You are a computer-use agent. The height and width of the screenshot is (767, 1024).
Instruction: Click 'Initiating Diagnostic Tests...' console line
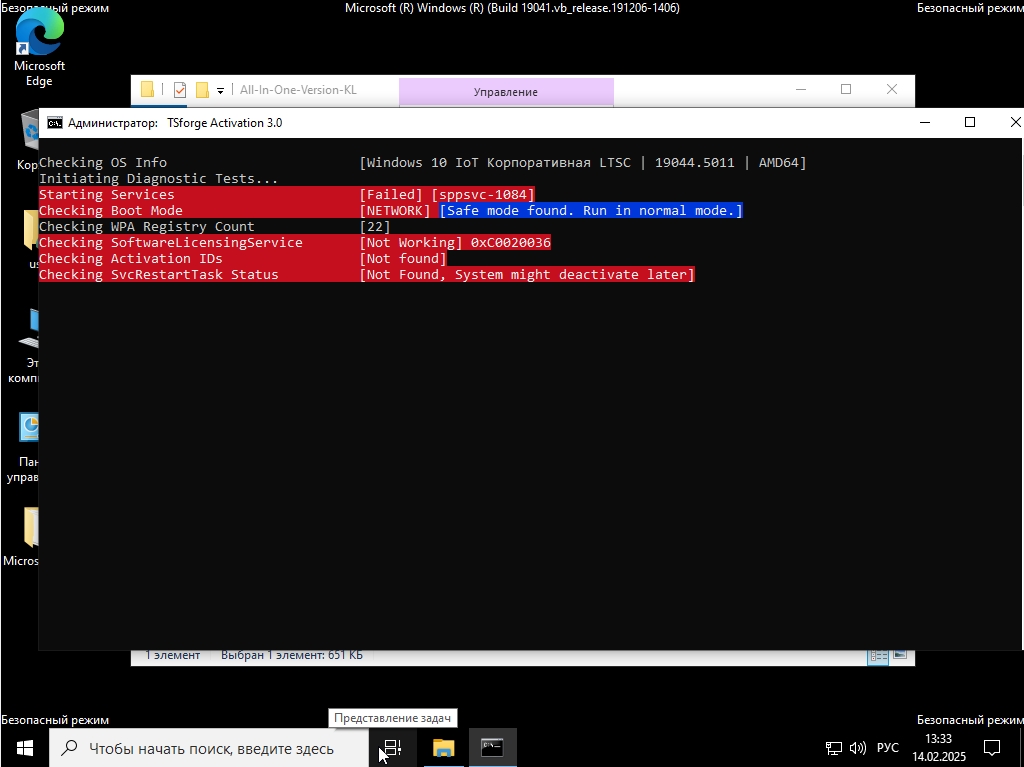coord(159,178)
